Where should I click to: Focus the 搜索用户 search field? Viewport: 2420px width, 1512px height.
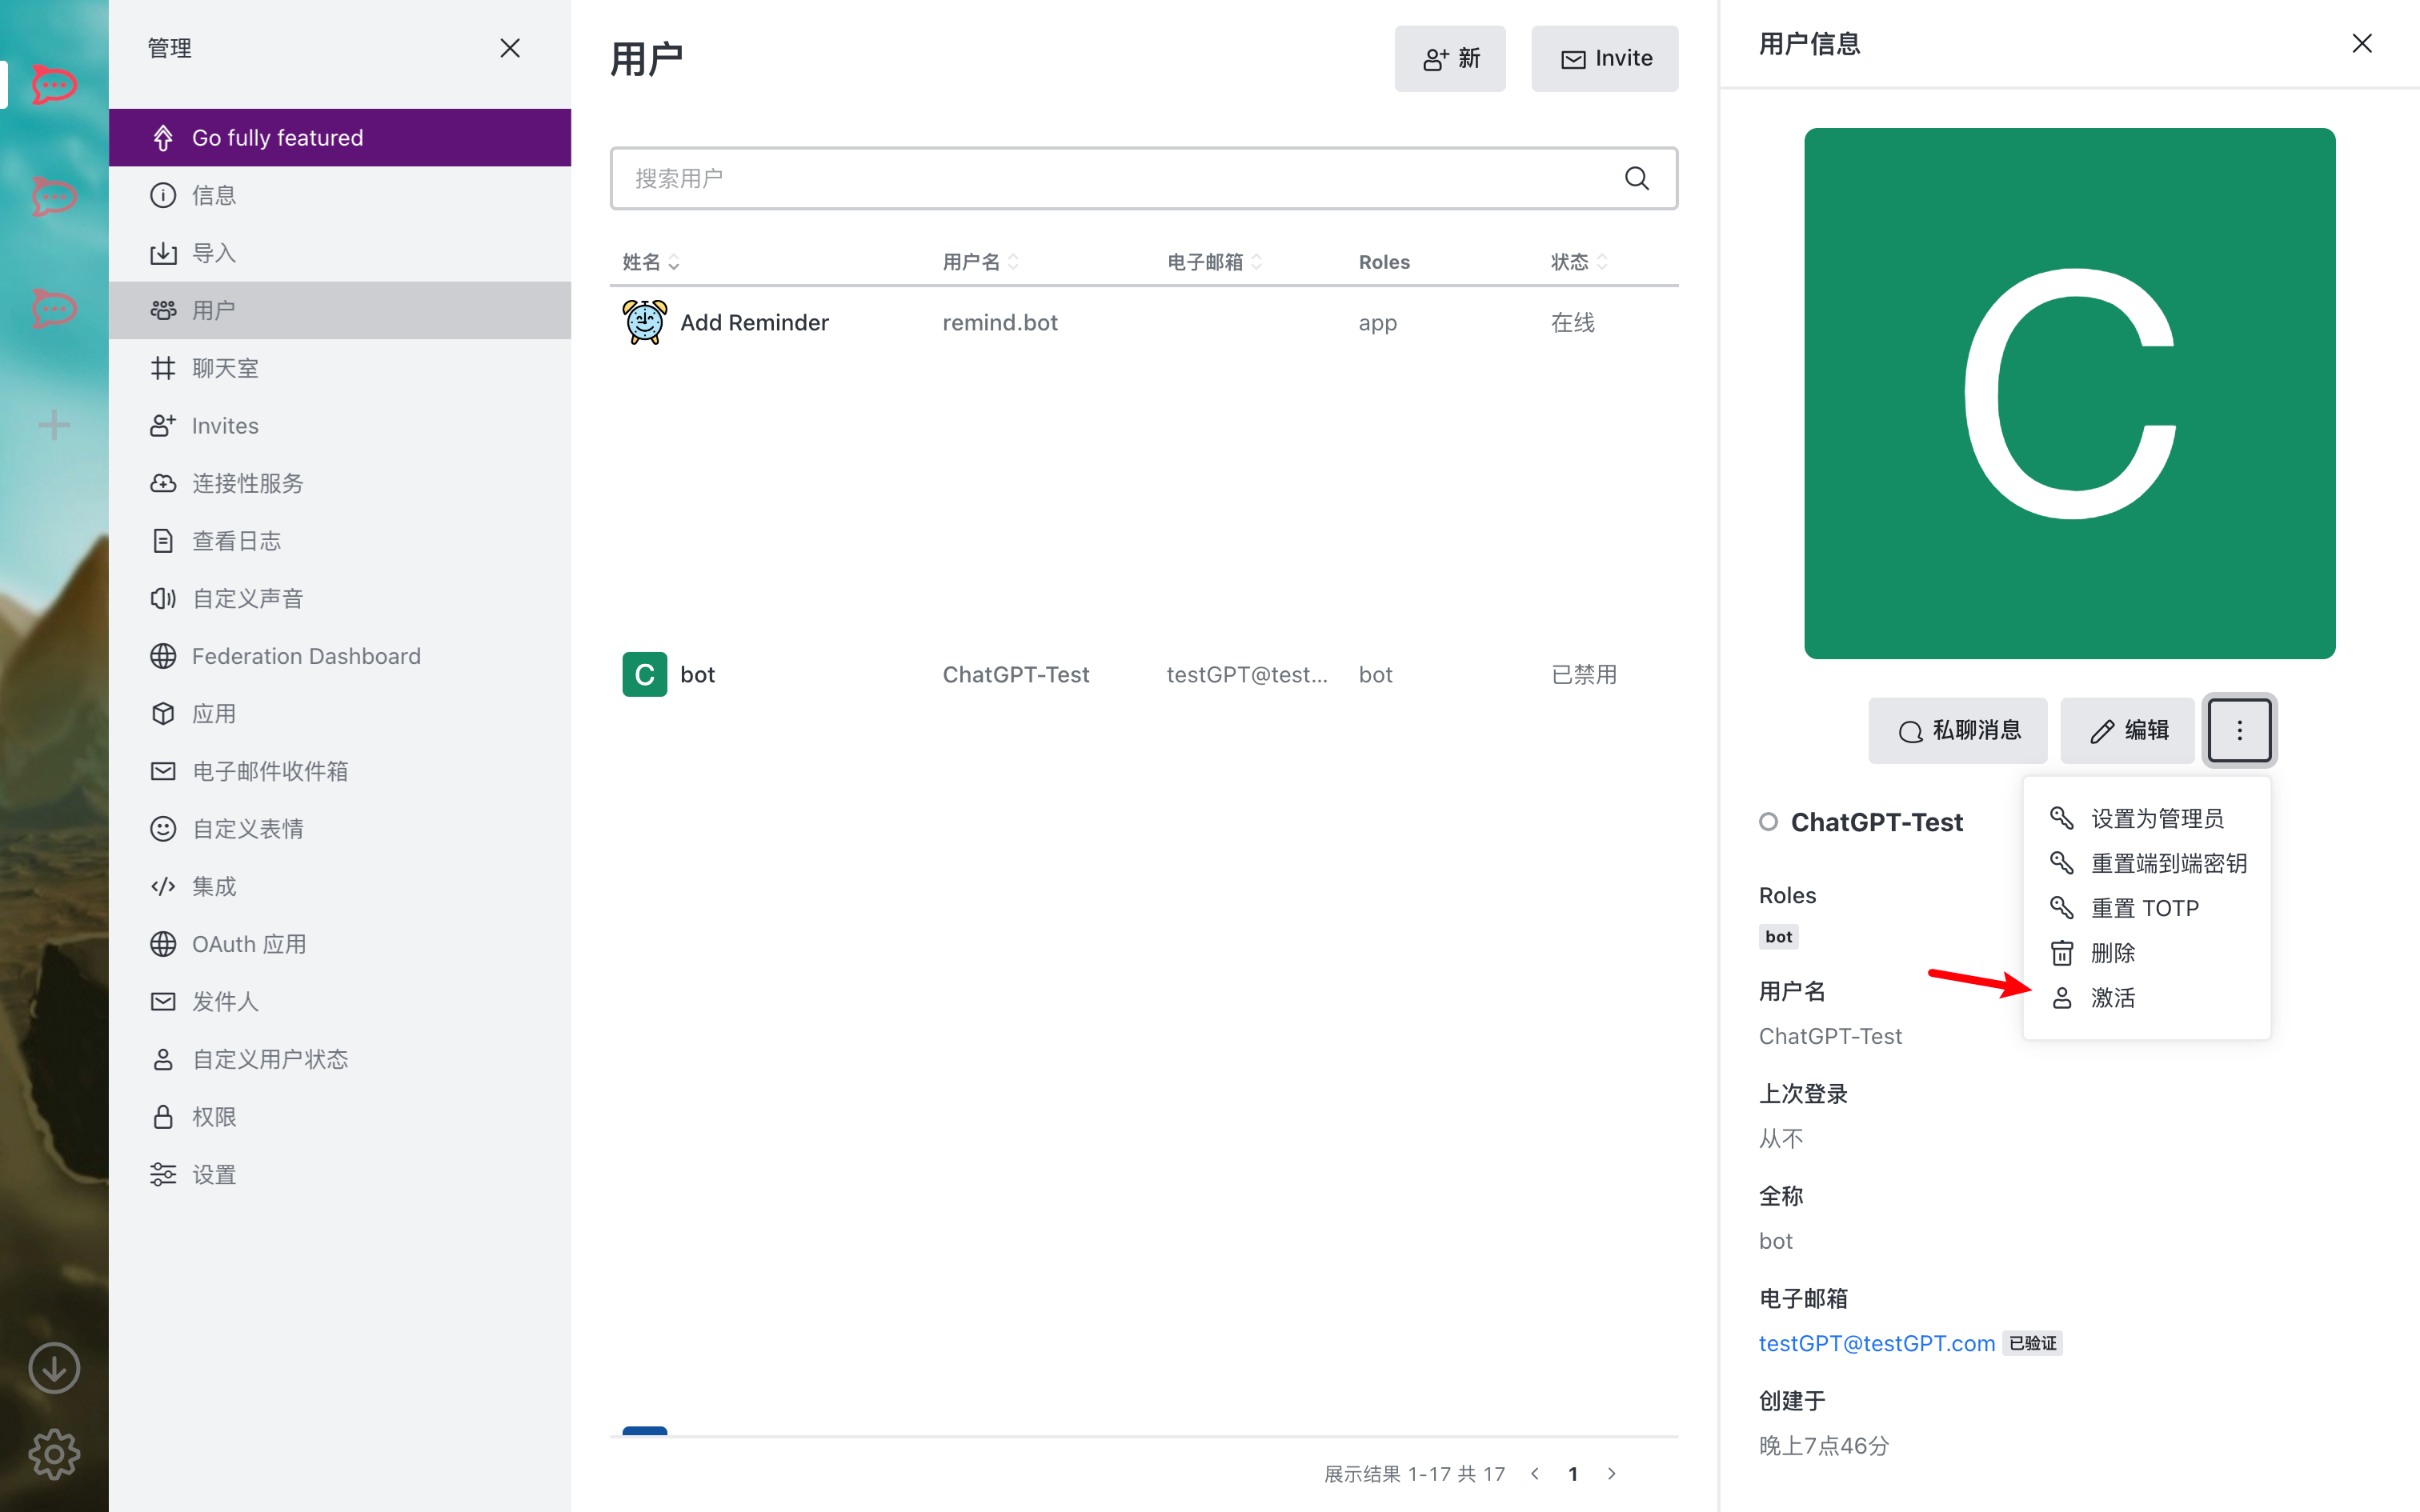pos(1143,178)
